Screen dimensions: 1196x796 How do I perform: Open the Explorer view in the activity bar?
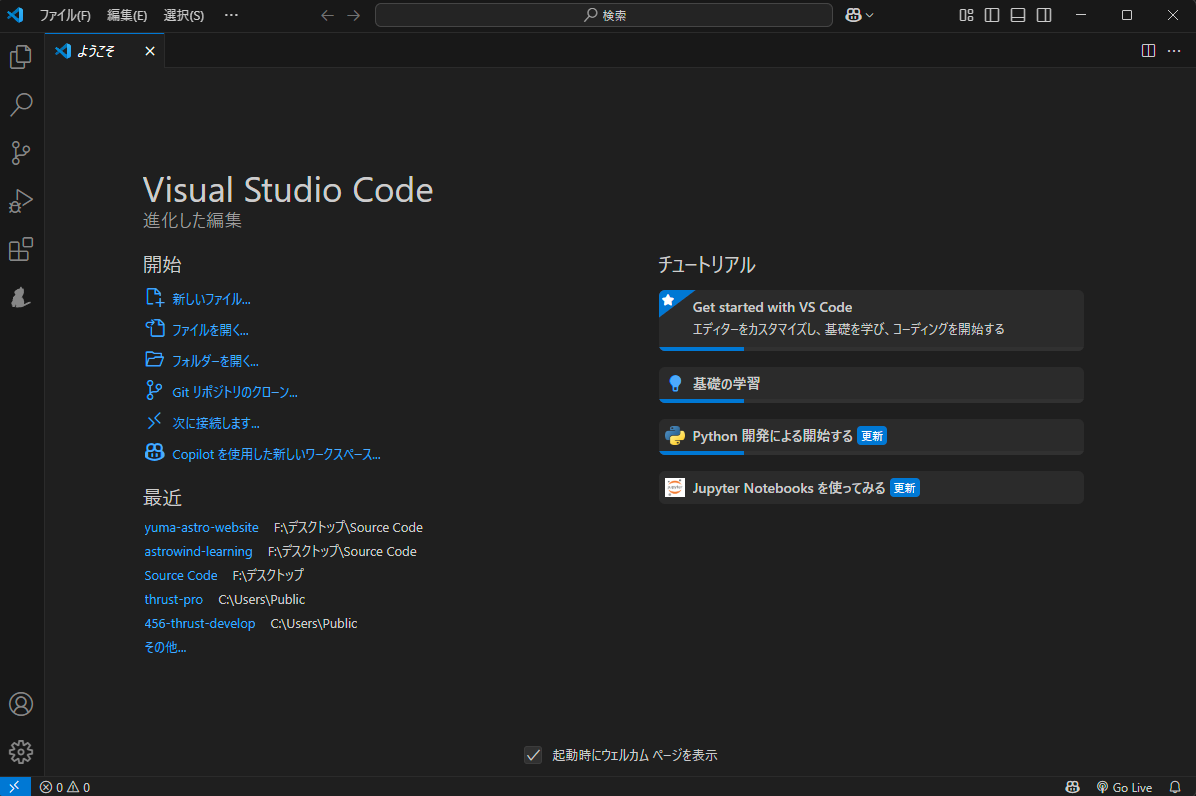[x=21, y=56]
